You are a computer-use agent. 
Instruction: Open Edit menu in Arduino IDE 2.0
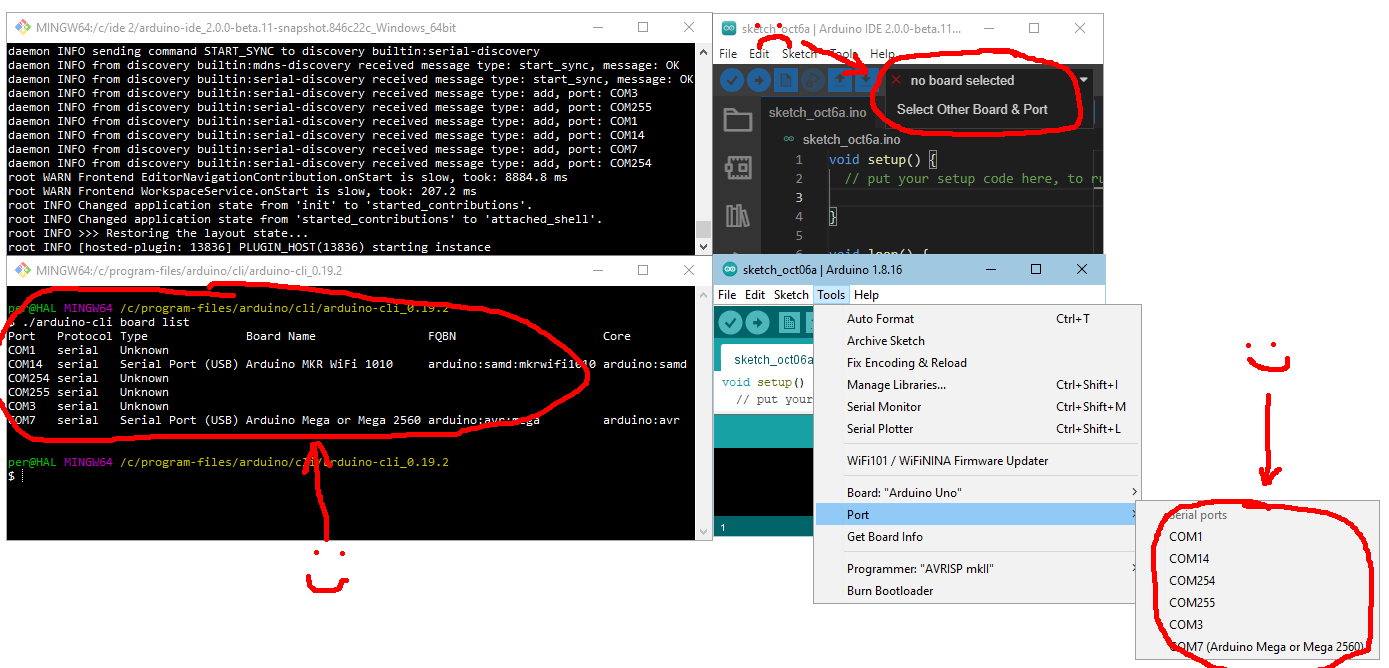pos(759,54)
